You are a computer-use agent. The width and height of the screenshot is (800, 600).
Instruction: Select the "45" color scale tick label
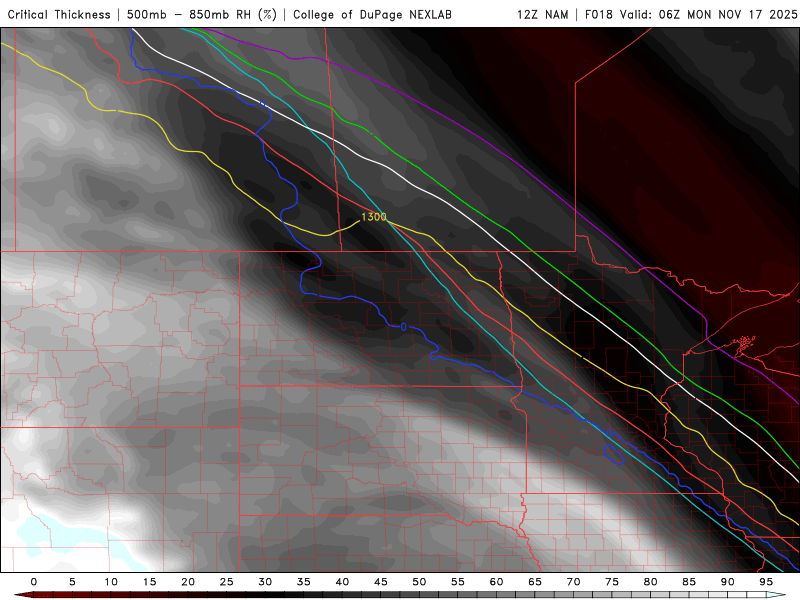click(x=381, y=582)
